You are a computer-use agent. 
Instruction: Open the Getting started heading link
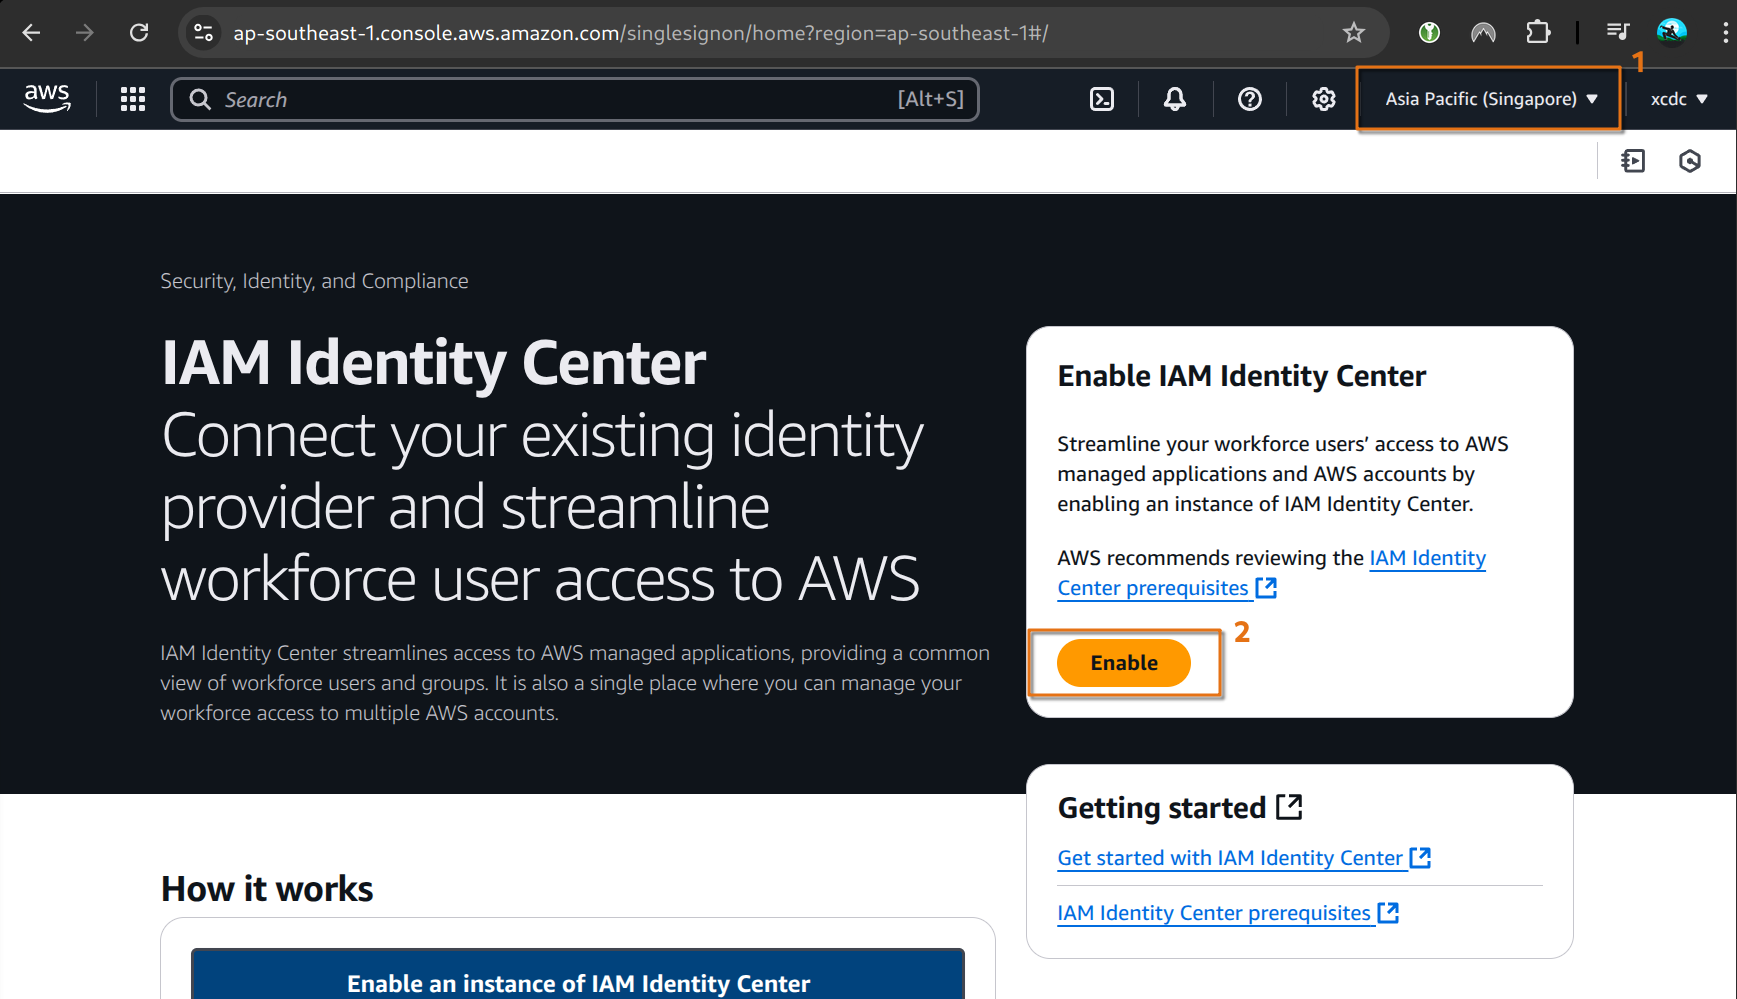(x=1180, y=807)
